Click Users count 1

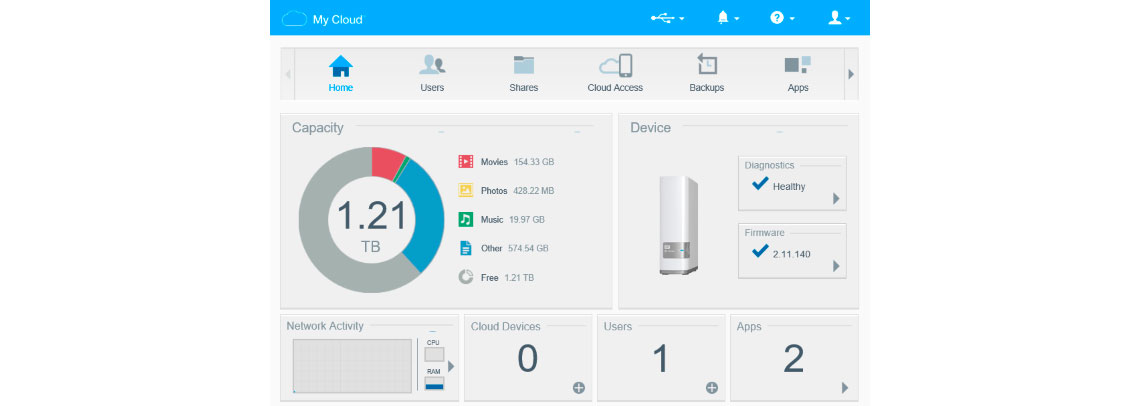(661, 359)
